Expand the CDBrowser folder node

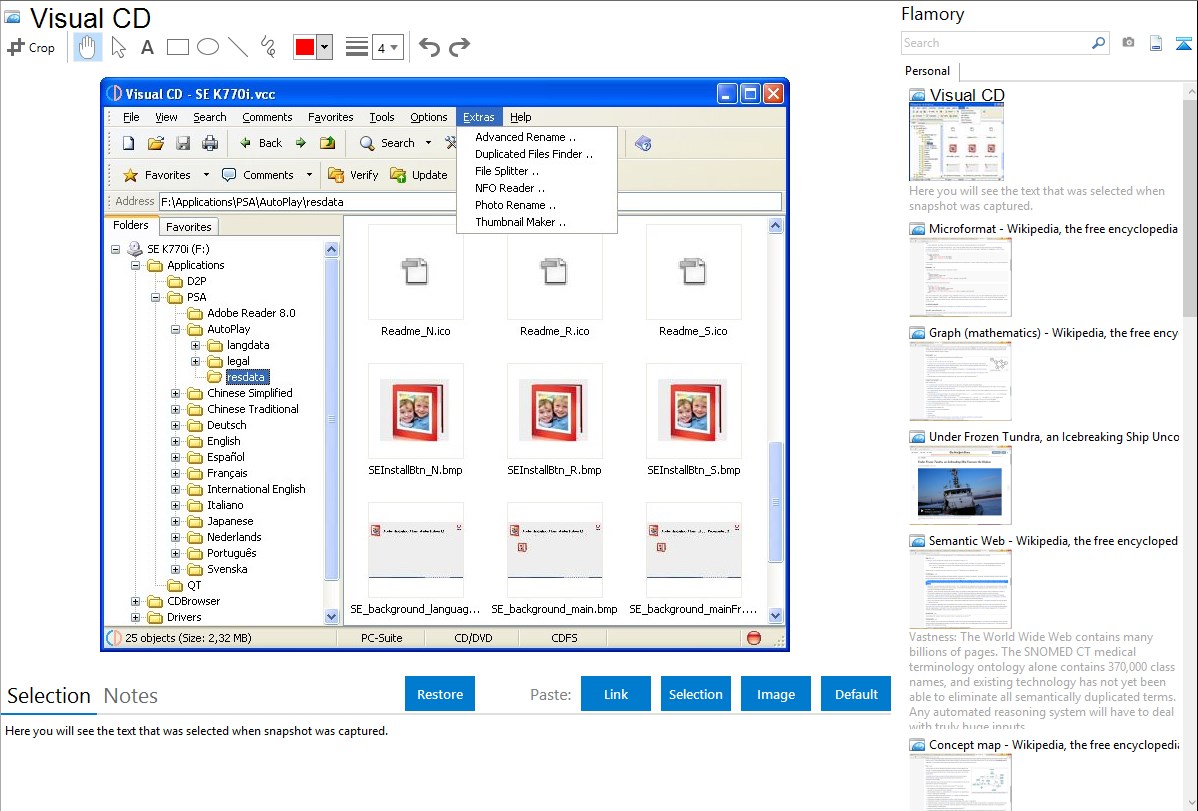[135, 602]
